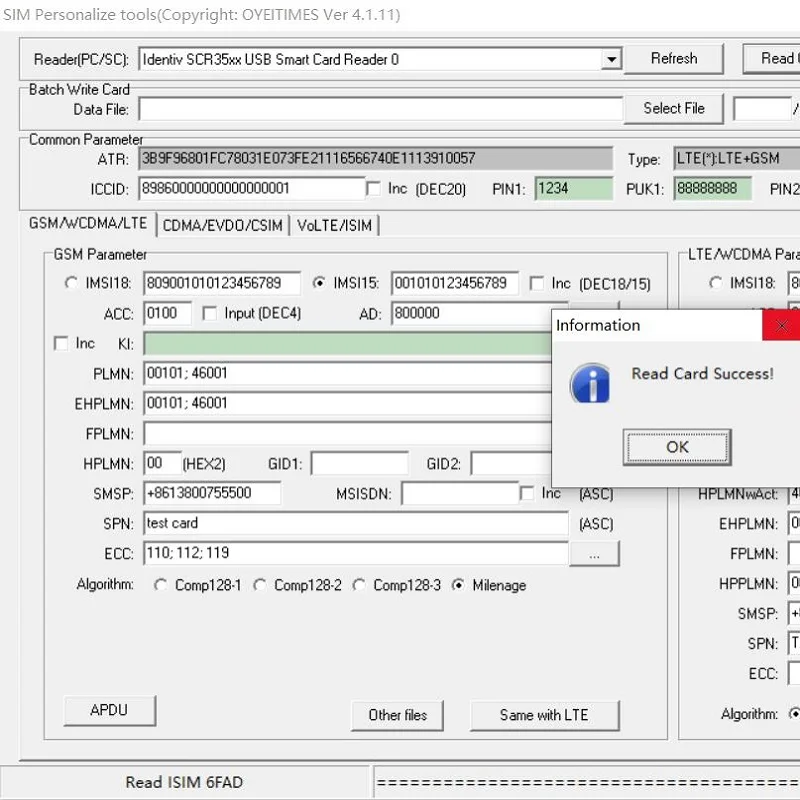The image size is (800, 800).
Task: Click the Refresh button
Action: (673, 59)
